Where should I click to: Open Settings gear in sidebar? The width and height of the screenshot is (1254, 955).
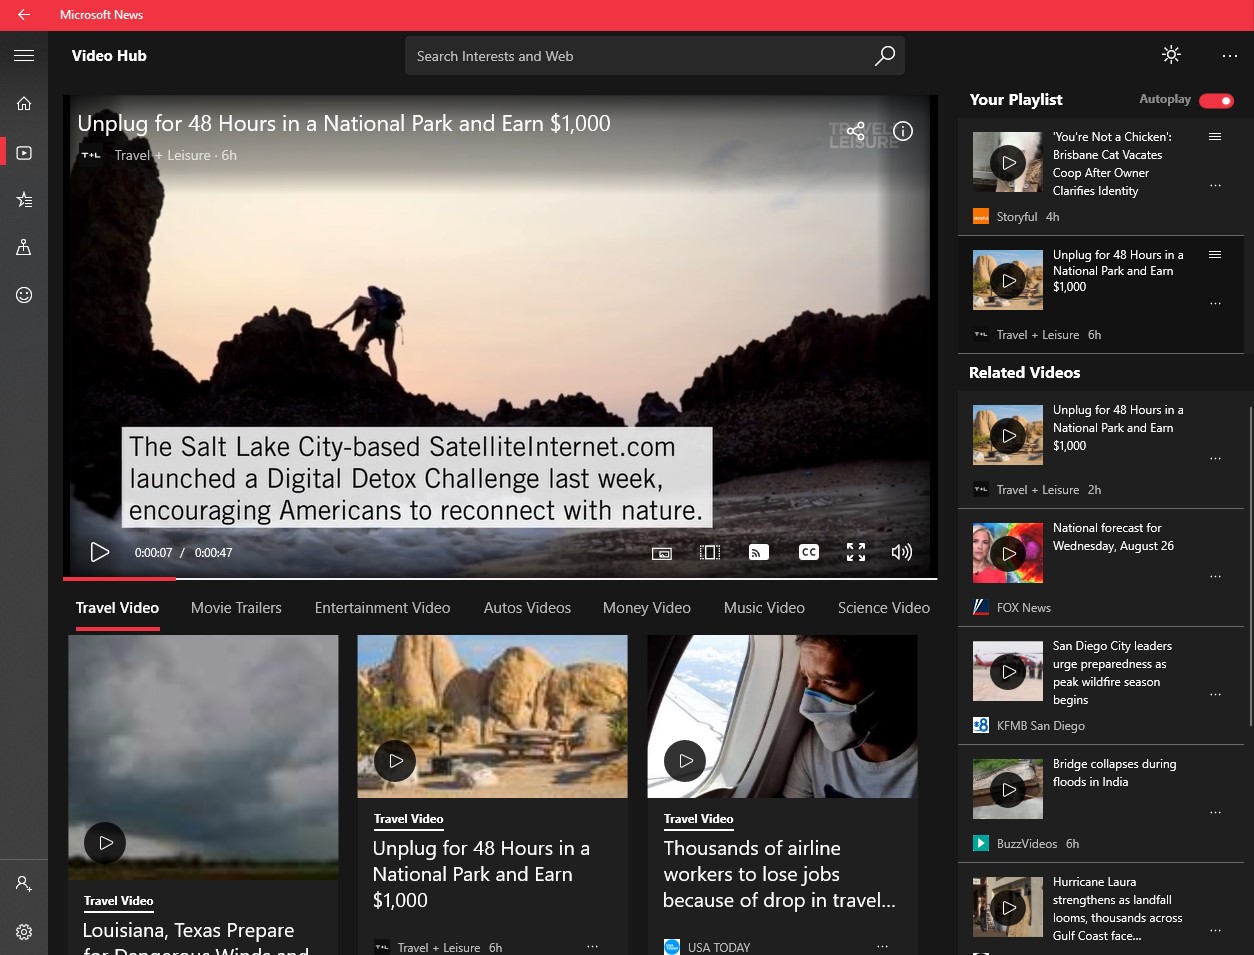tap(24, 932)
